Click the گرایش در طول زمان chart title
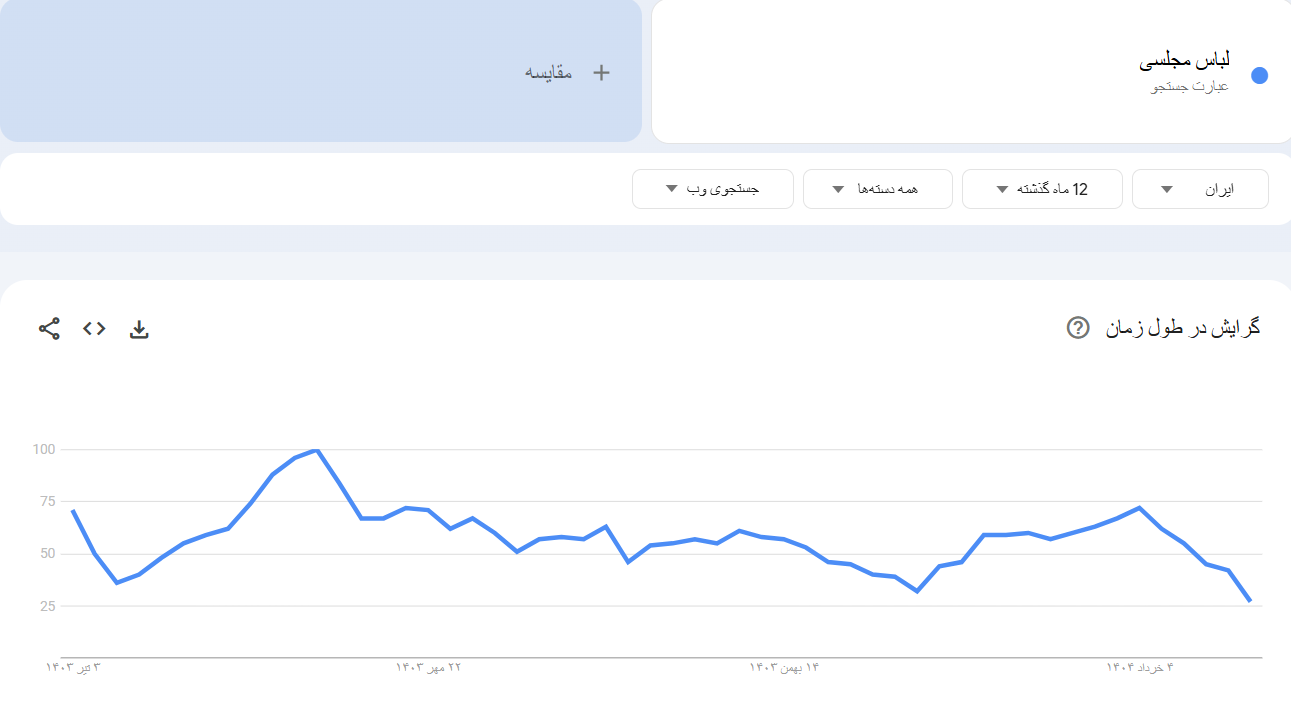 pos(1182,328)
